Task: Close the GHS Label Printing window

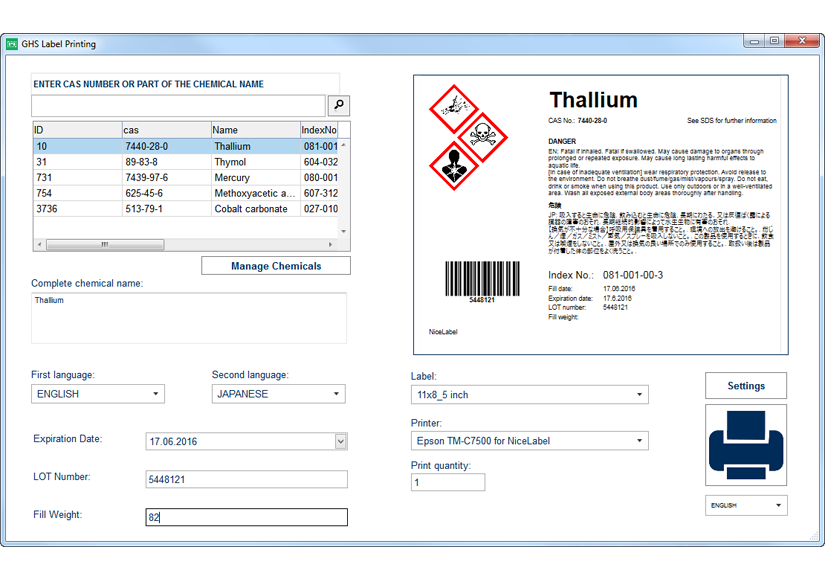Action: pyautogui.click(x=802, y=40)
